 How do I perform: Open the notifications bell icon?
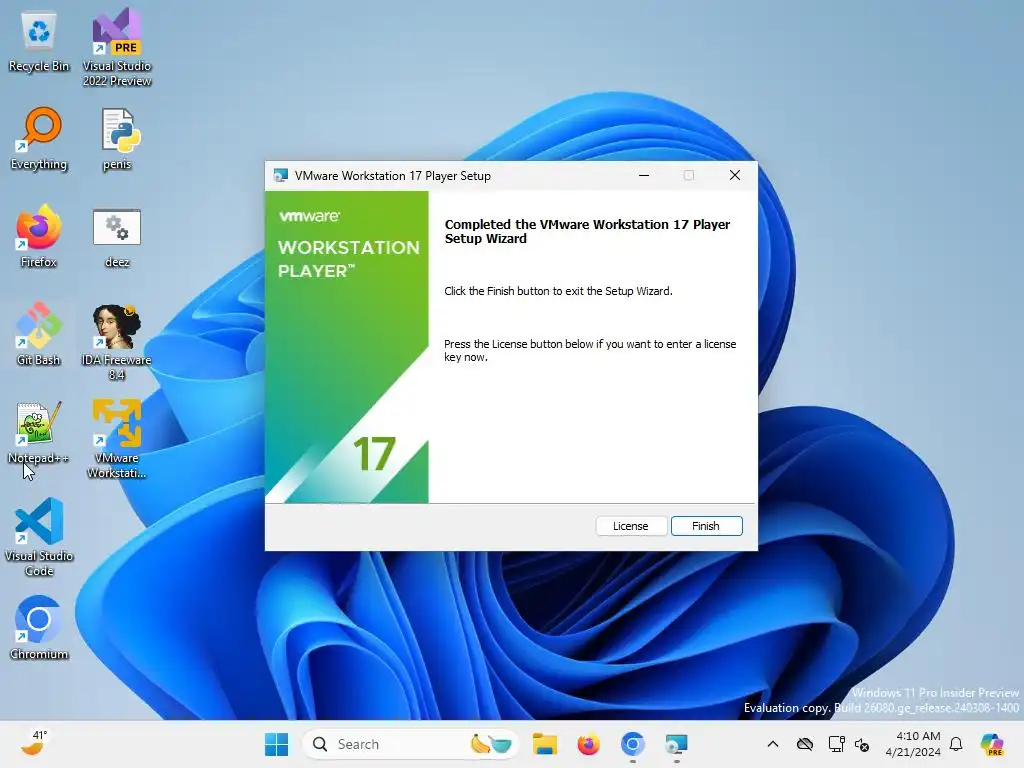point(956,744)
